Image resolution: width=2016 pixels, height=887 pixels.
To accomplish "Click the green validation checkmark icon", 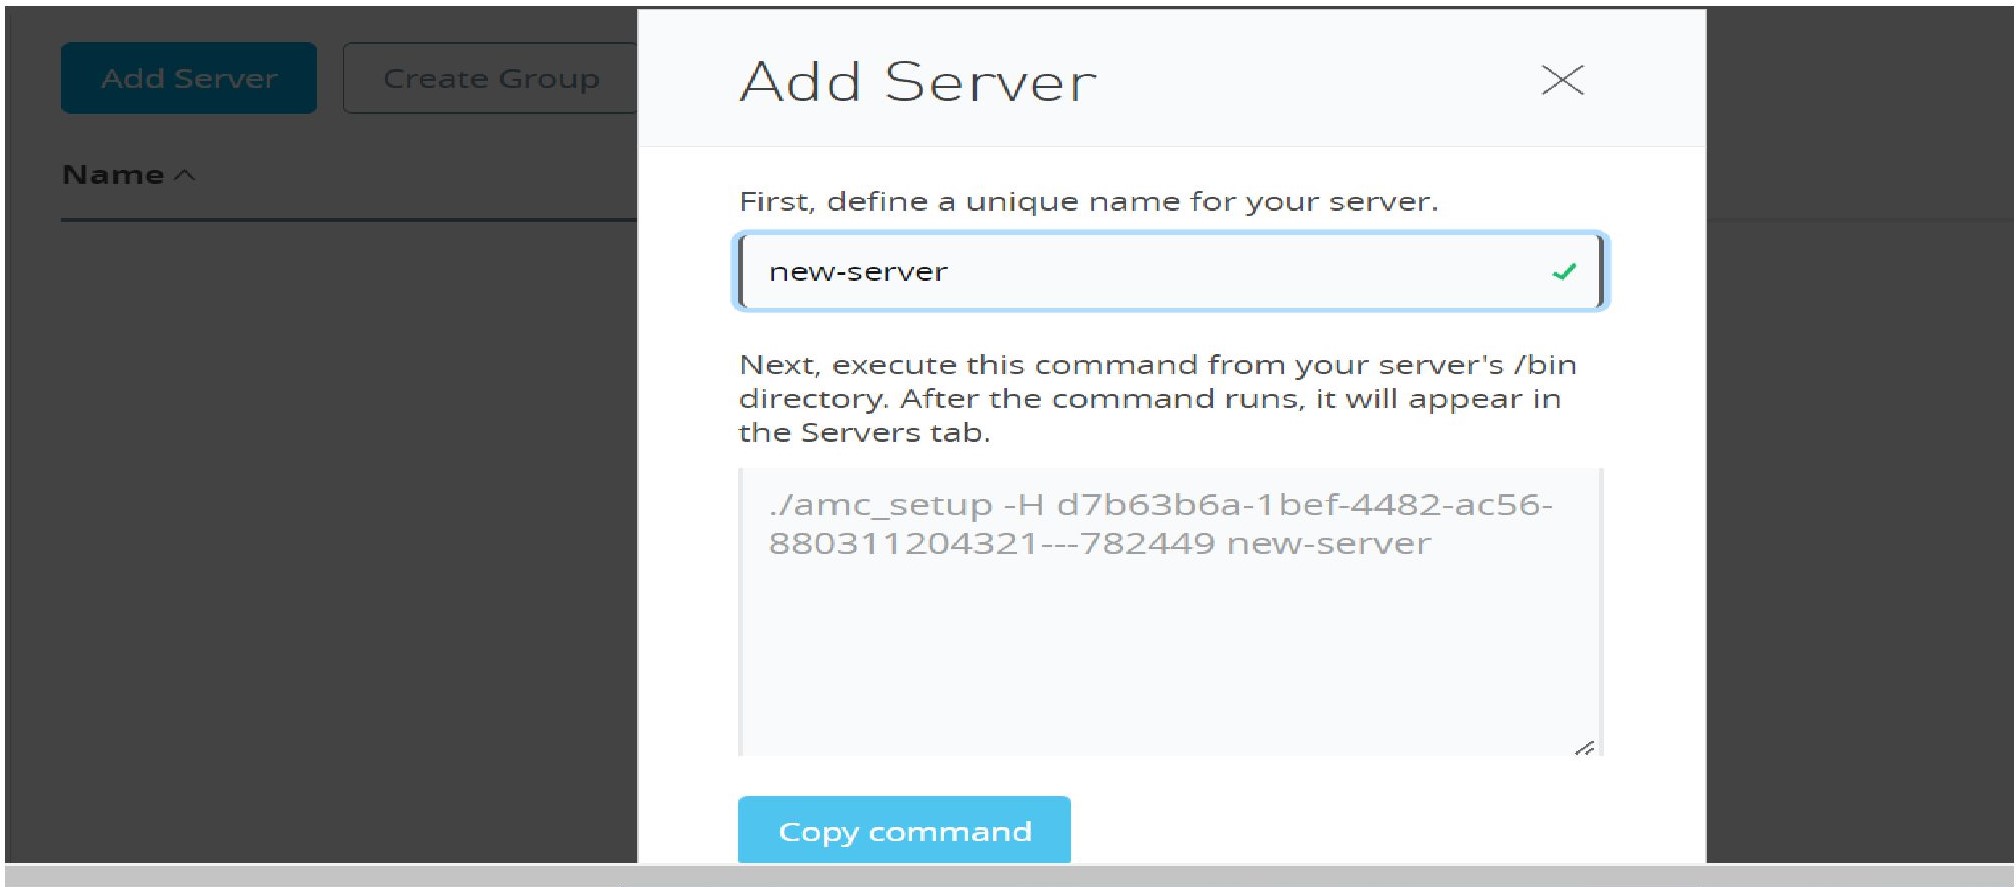I will (x=1564, y=271).
